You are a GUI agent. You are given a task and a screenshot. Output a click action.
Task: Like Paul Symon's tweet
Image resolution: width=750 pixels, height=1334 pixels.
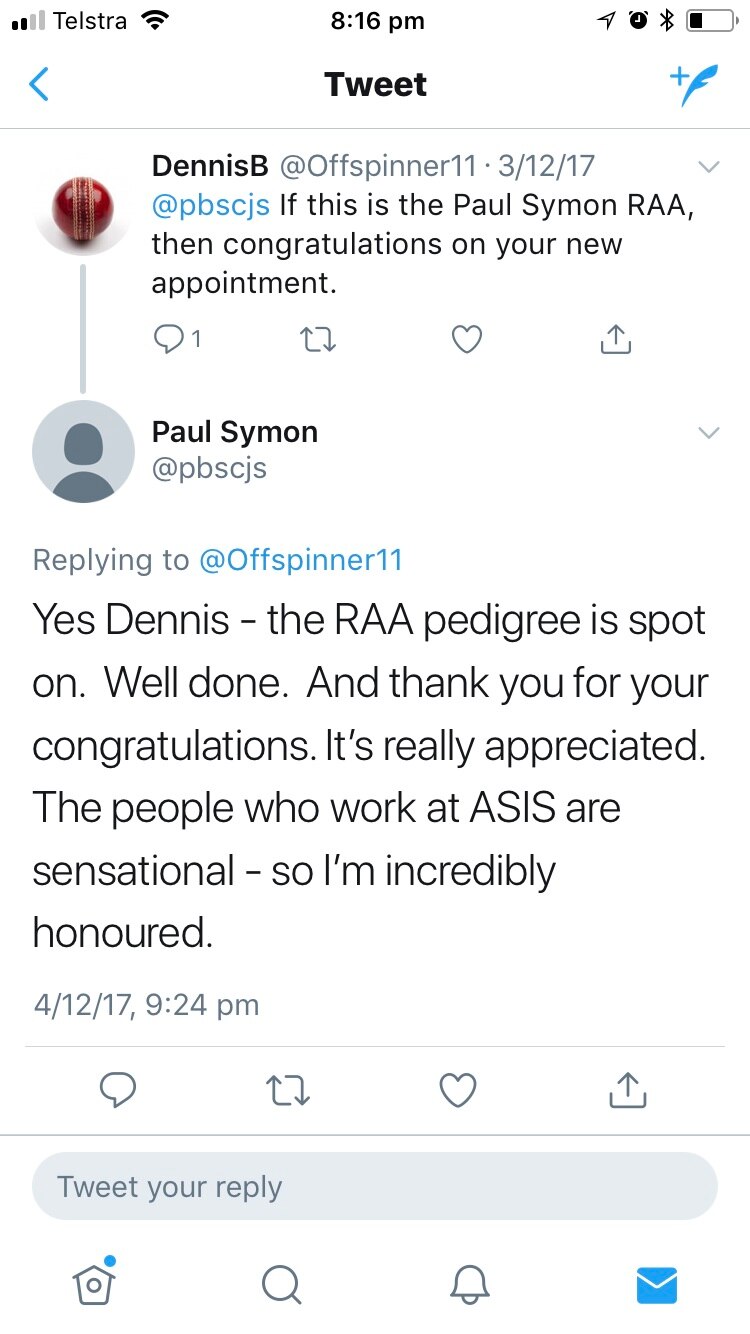(x=457, y=1089)
